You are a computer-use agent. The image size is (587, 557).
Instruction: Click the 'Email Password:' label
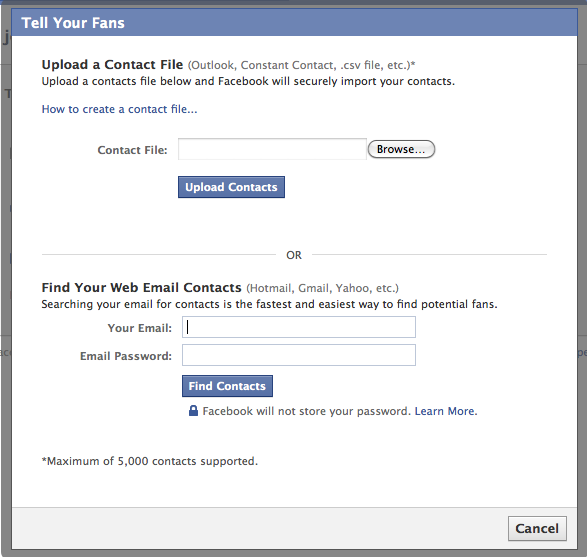pos(126,356)
